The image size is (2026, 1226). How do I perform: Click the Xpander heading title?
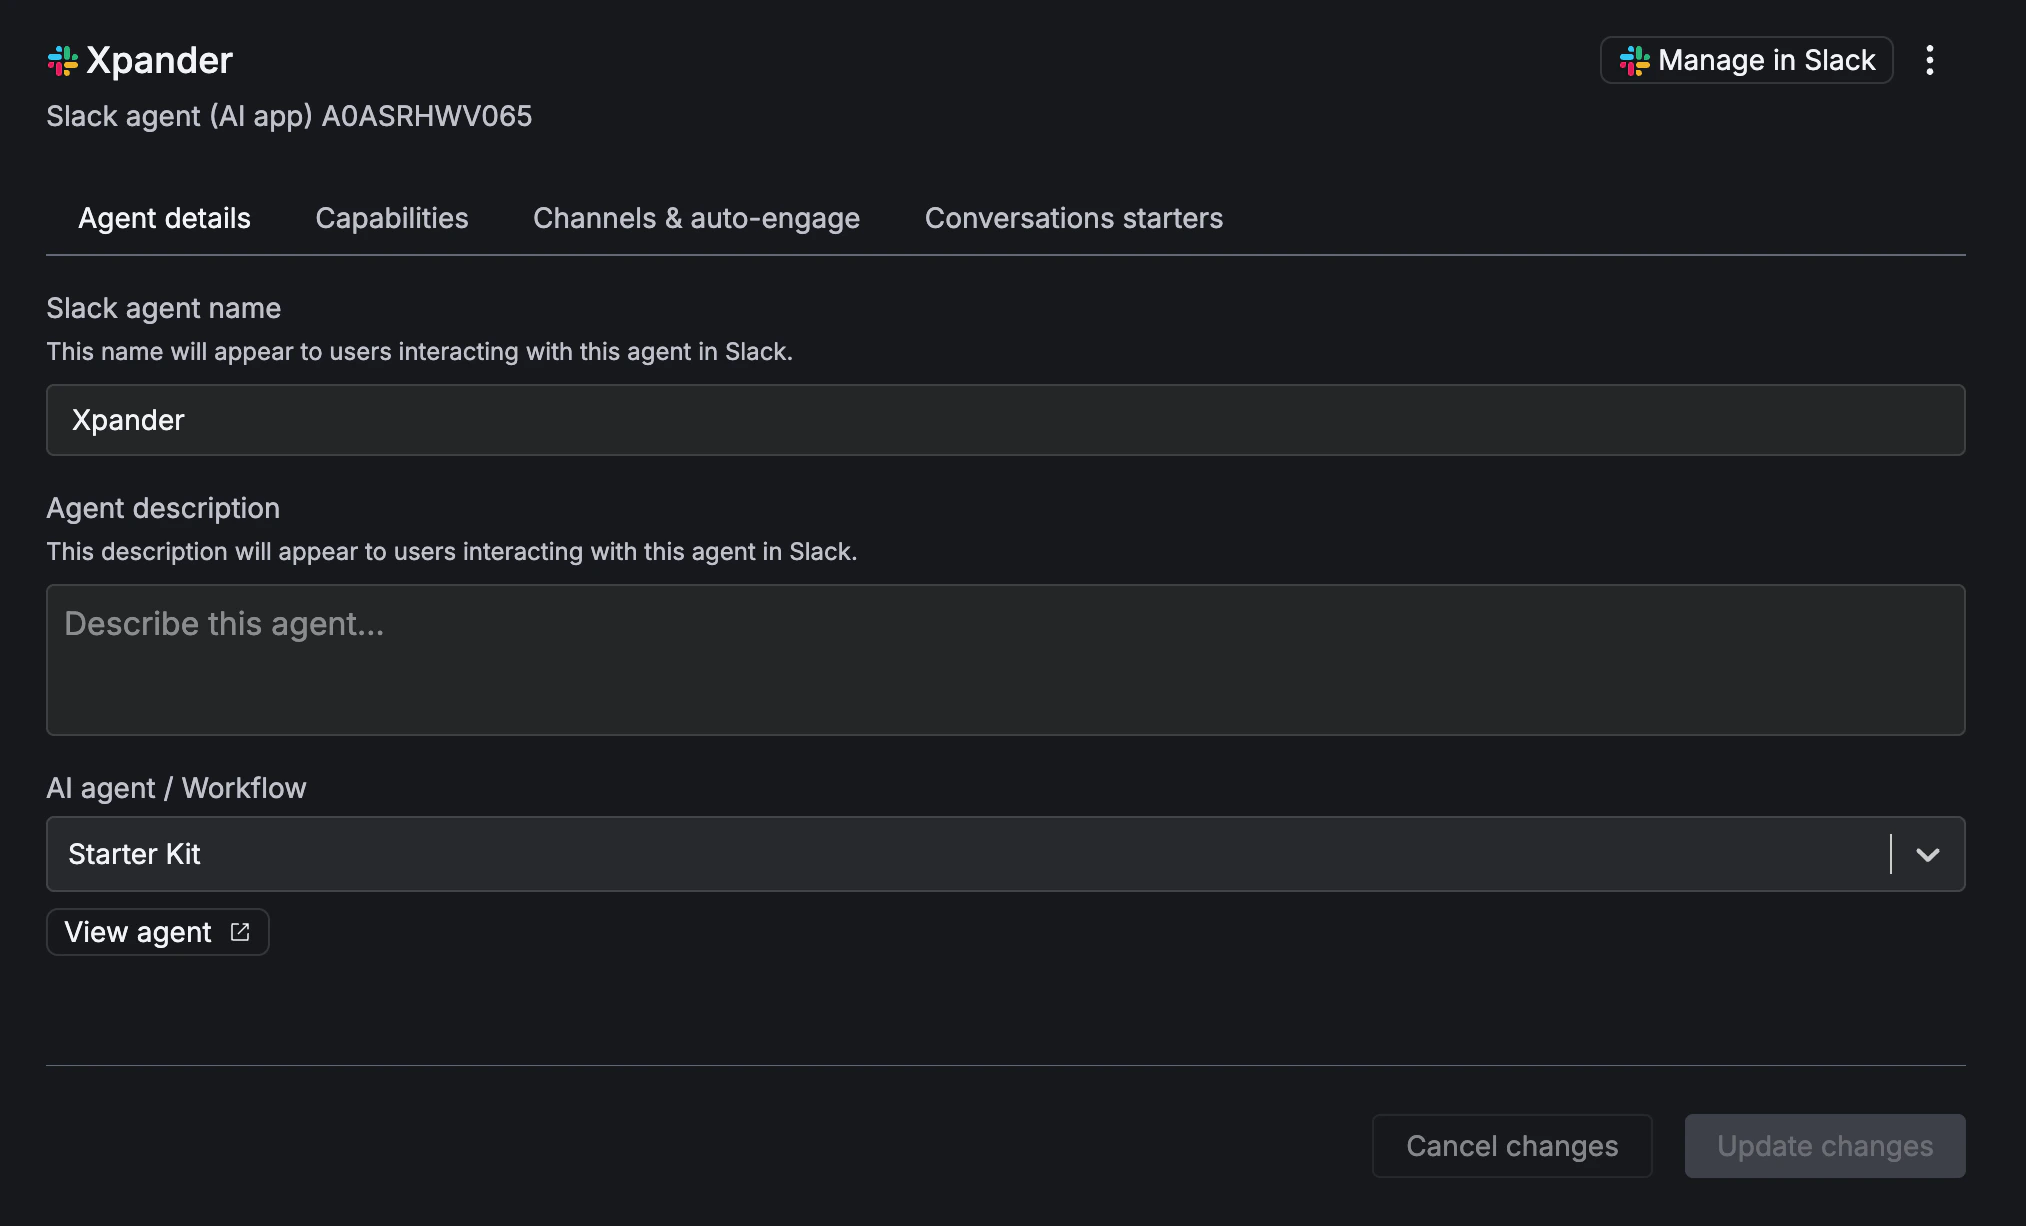pos(160,60)
